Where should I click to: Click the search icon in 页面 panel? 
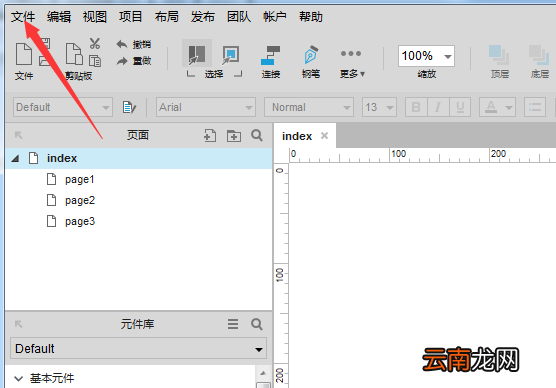click(257, 135)
